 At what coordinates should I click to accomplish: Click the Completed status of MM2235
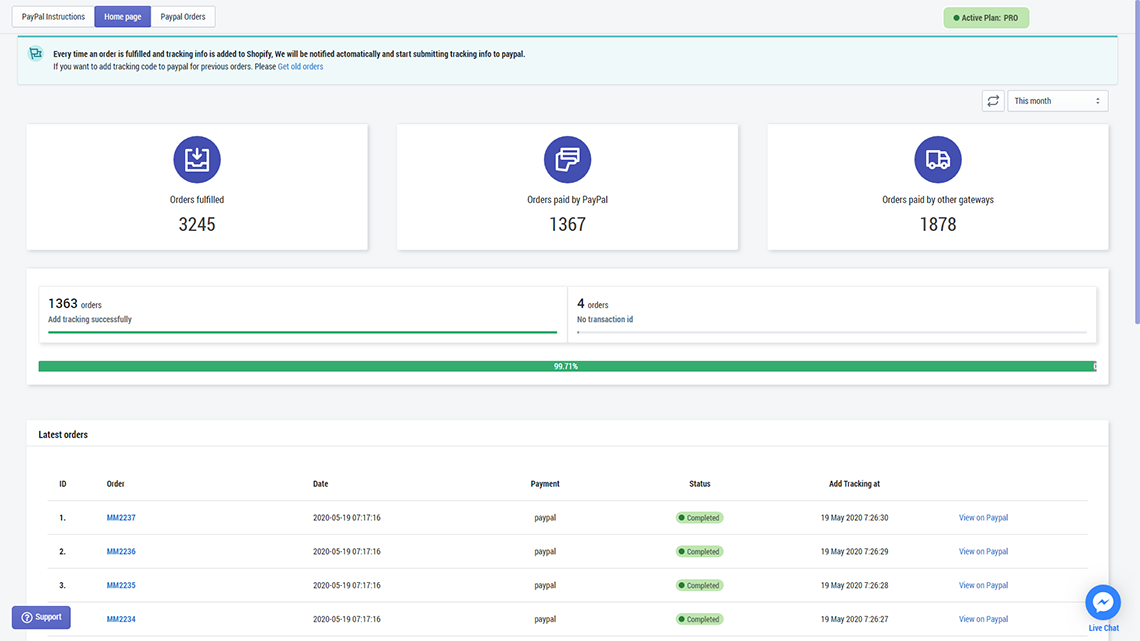[699, 585]
